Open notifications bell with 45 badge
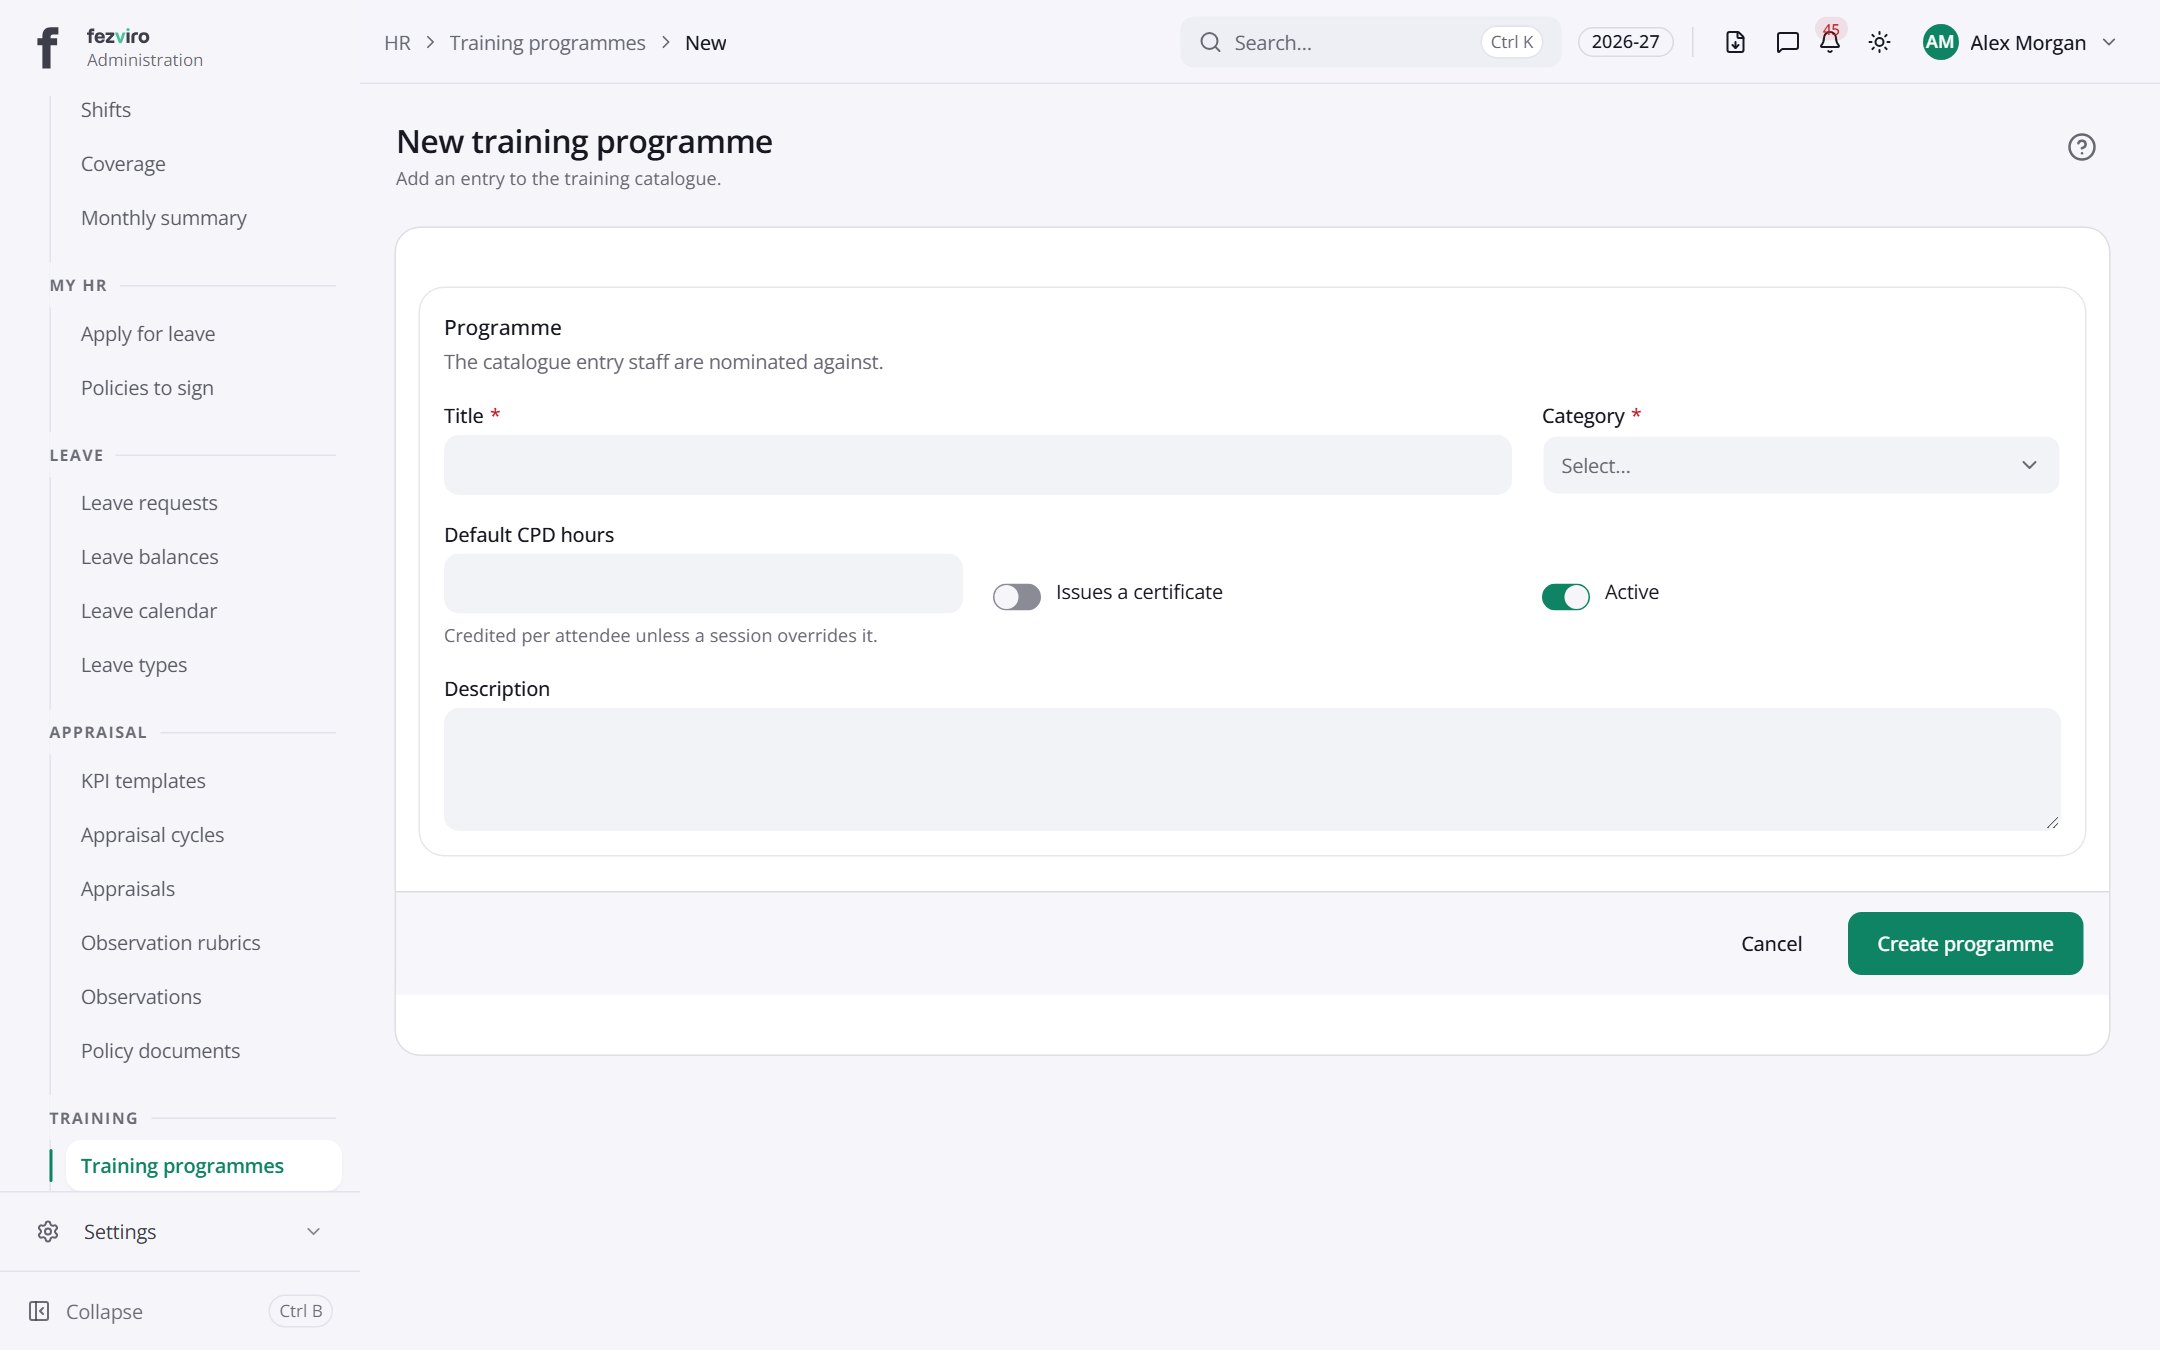 pos(1830,41)
